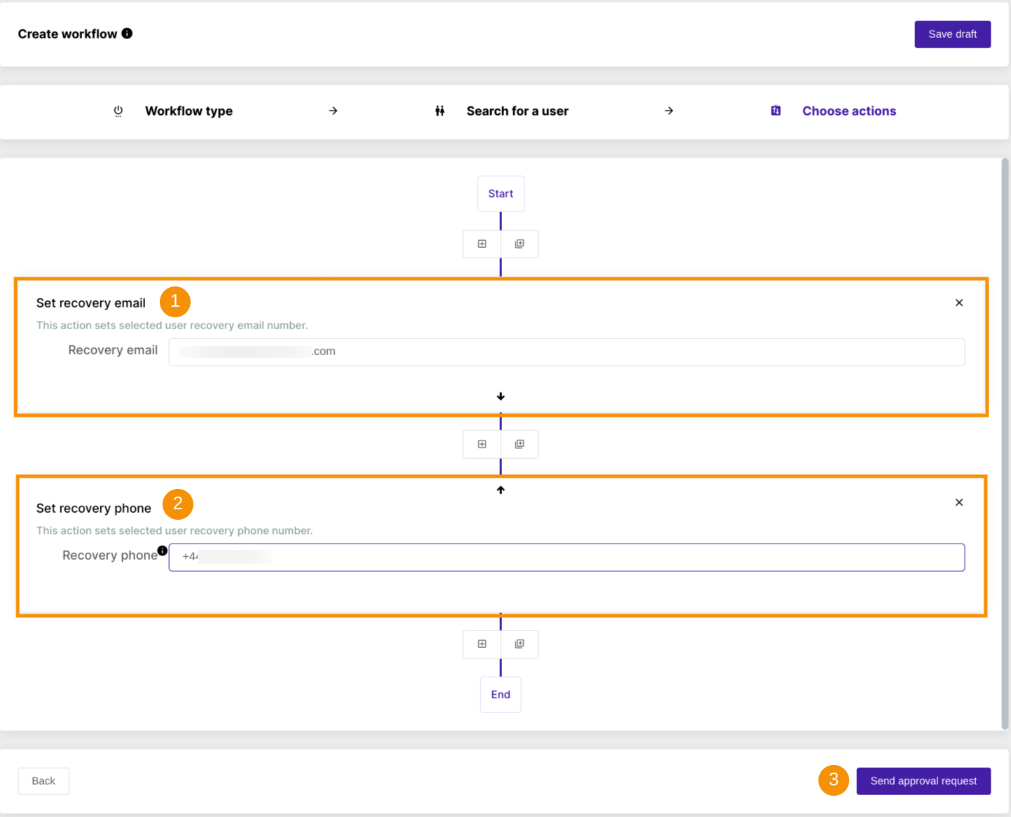The image size is (1011, 817).
Task: Click the duplicate-style add icon below Start
Action: pos(519,244)
